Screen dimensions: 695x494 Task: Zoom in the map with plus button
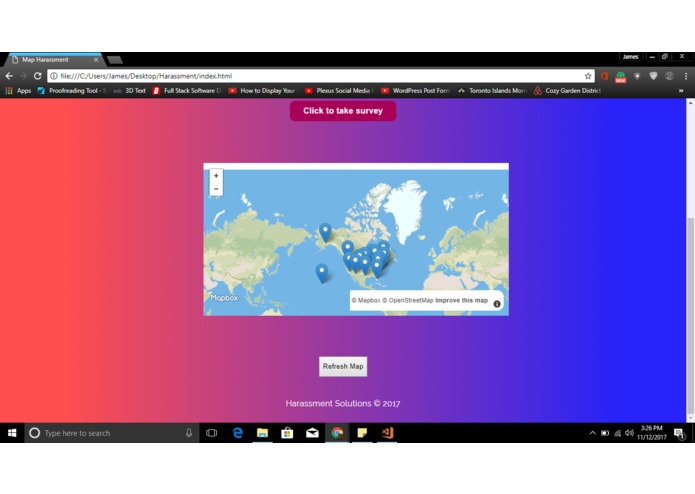click(216, 176)
